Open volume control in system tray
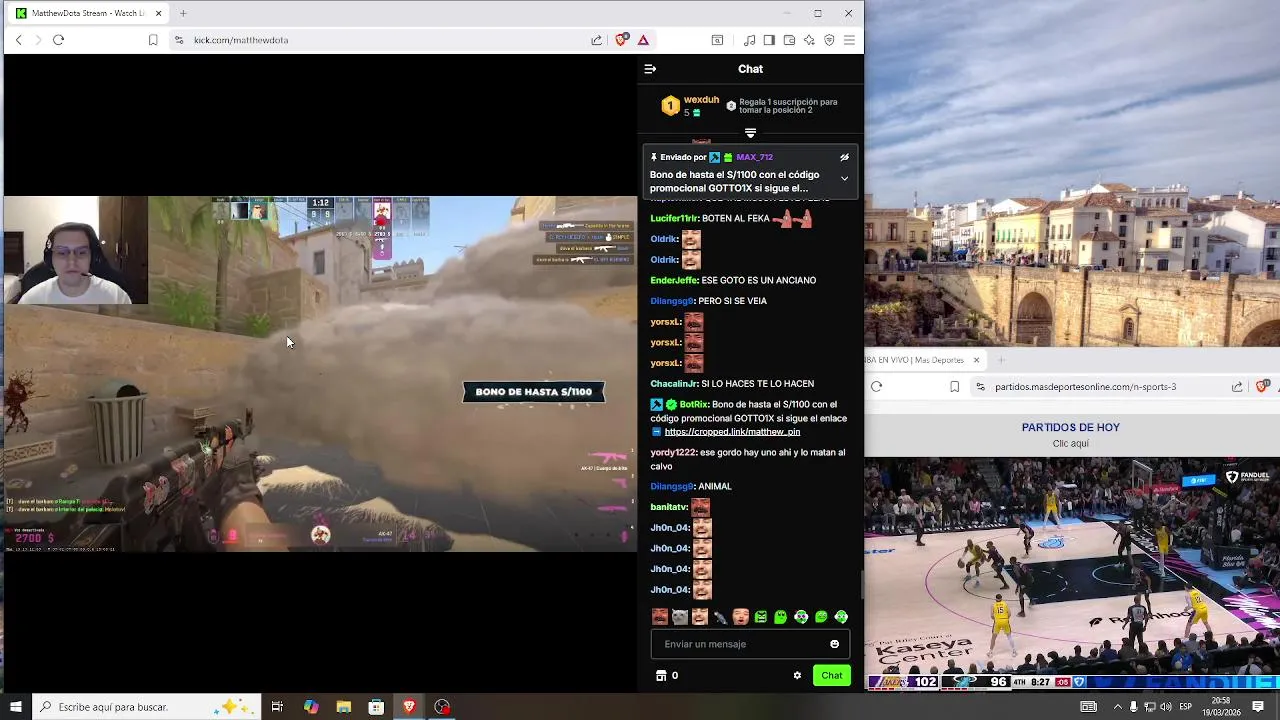 (1165, 707)
